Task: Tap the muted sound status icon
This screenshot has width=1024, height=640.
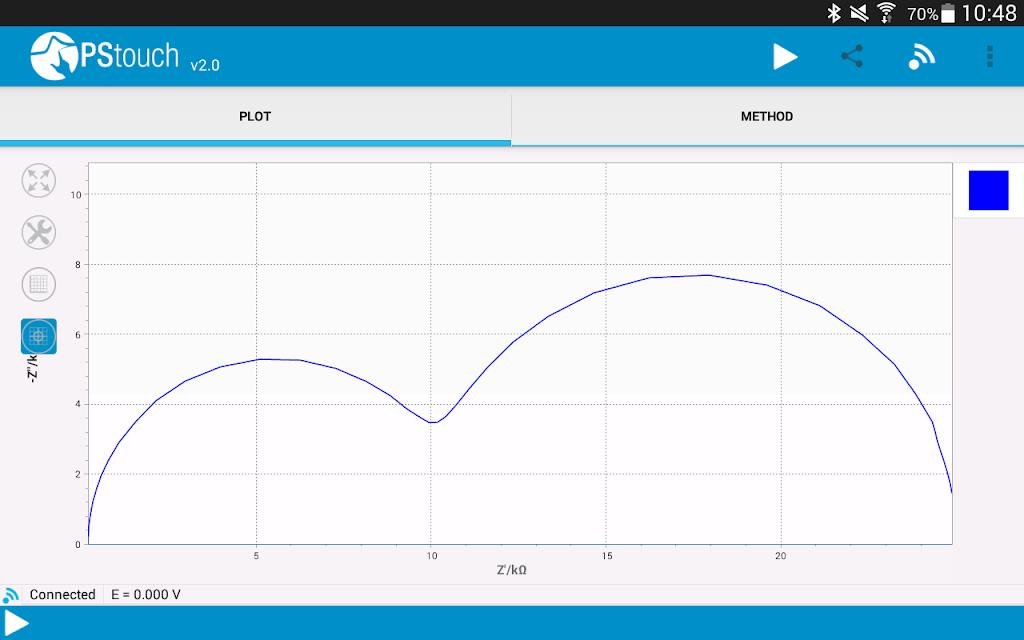Action: coord(859,13)
